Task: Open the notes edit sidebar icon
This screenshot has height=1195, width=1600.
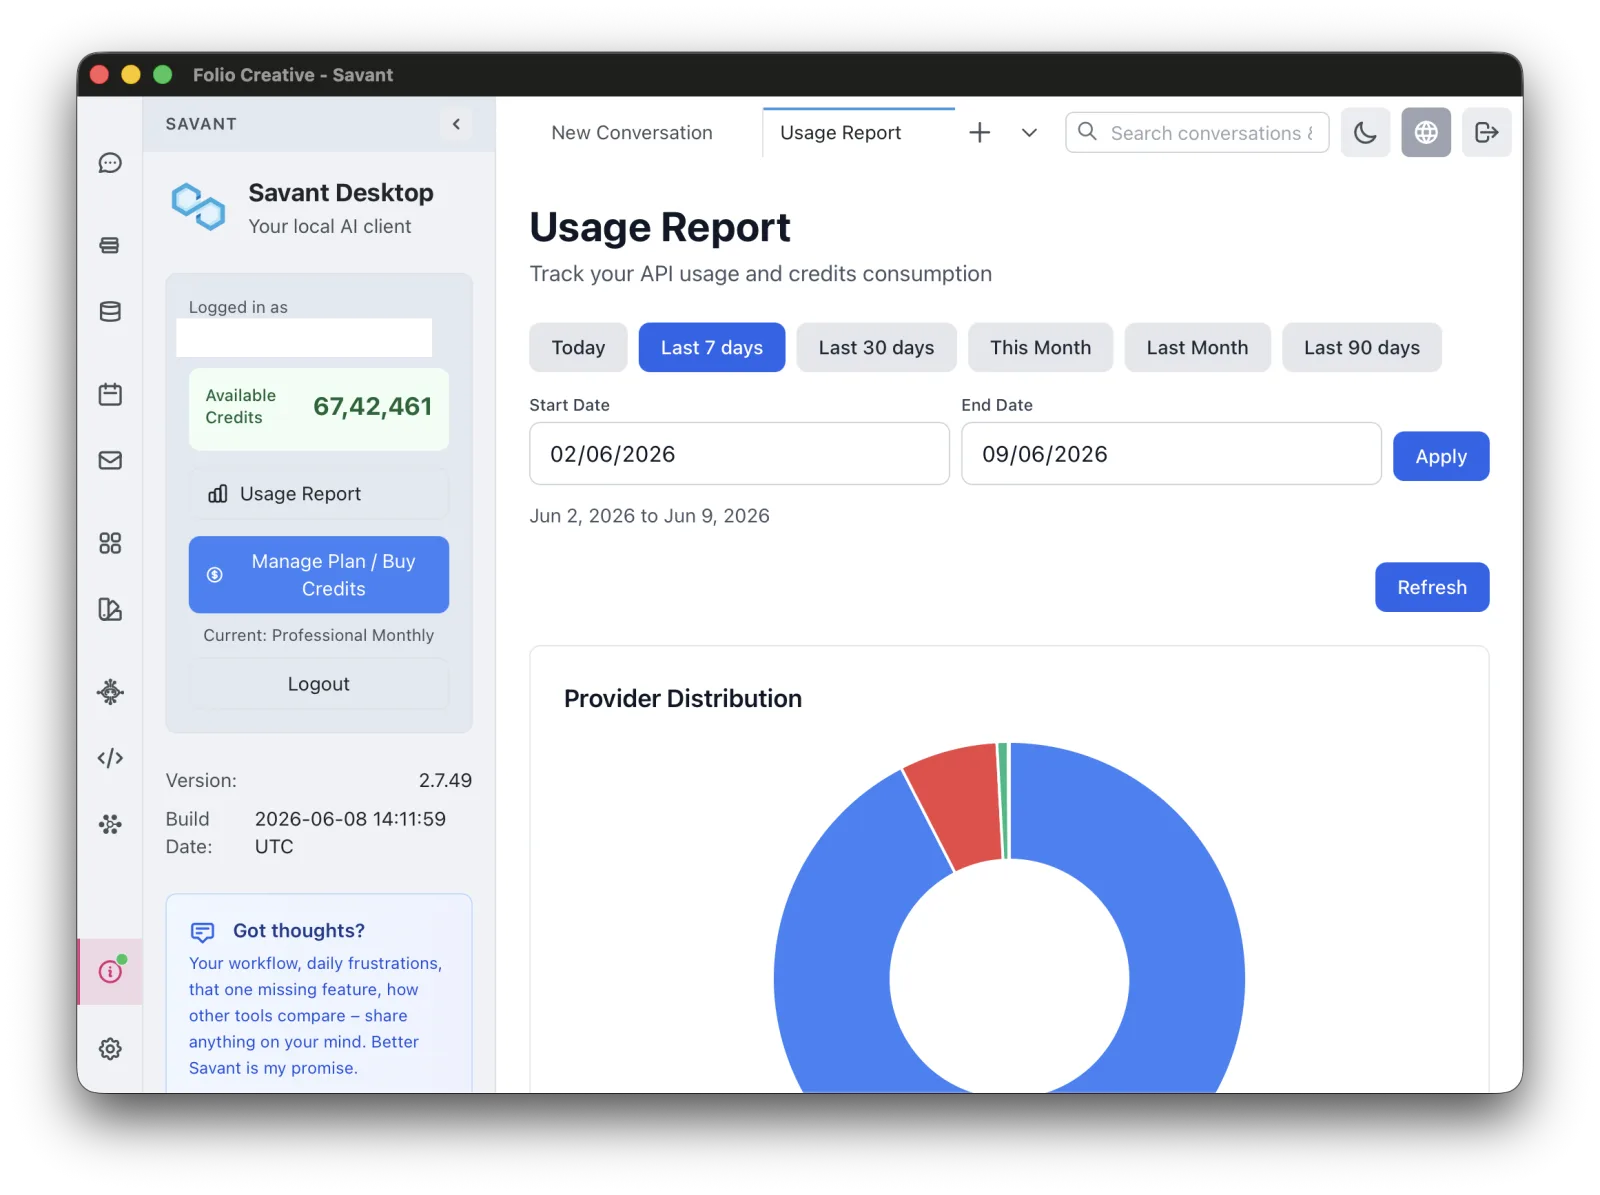Action: [110, 609]
